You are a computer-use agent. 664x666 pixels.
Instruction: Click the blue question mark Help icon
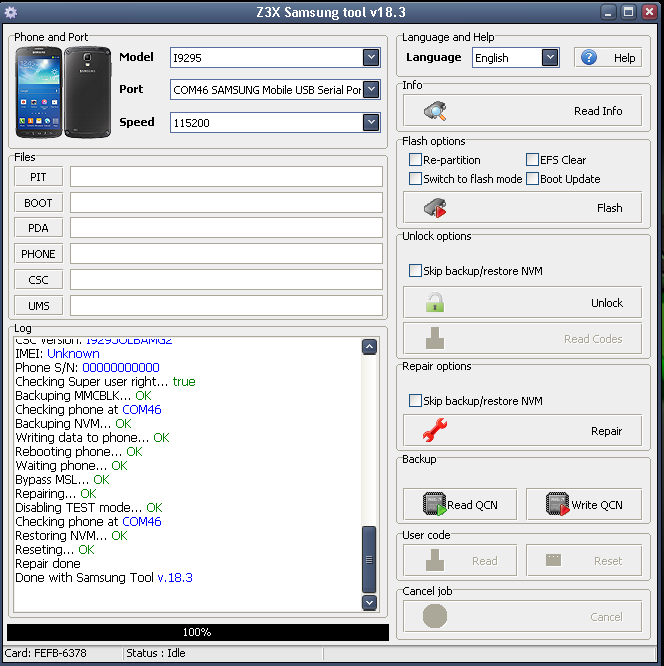[x=589, y=58]
